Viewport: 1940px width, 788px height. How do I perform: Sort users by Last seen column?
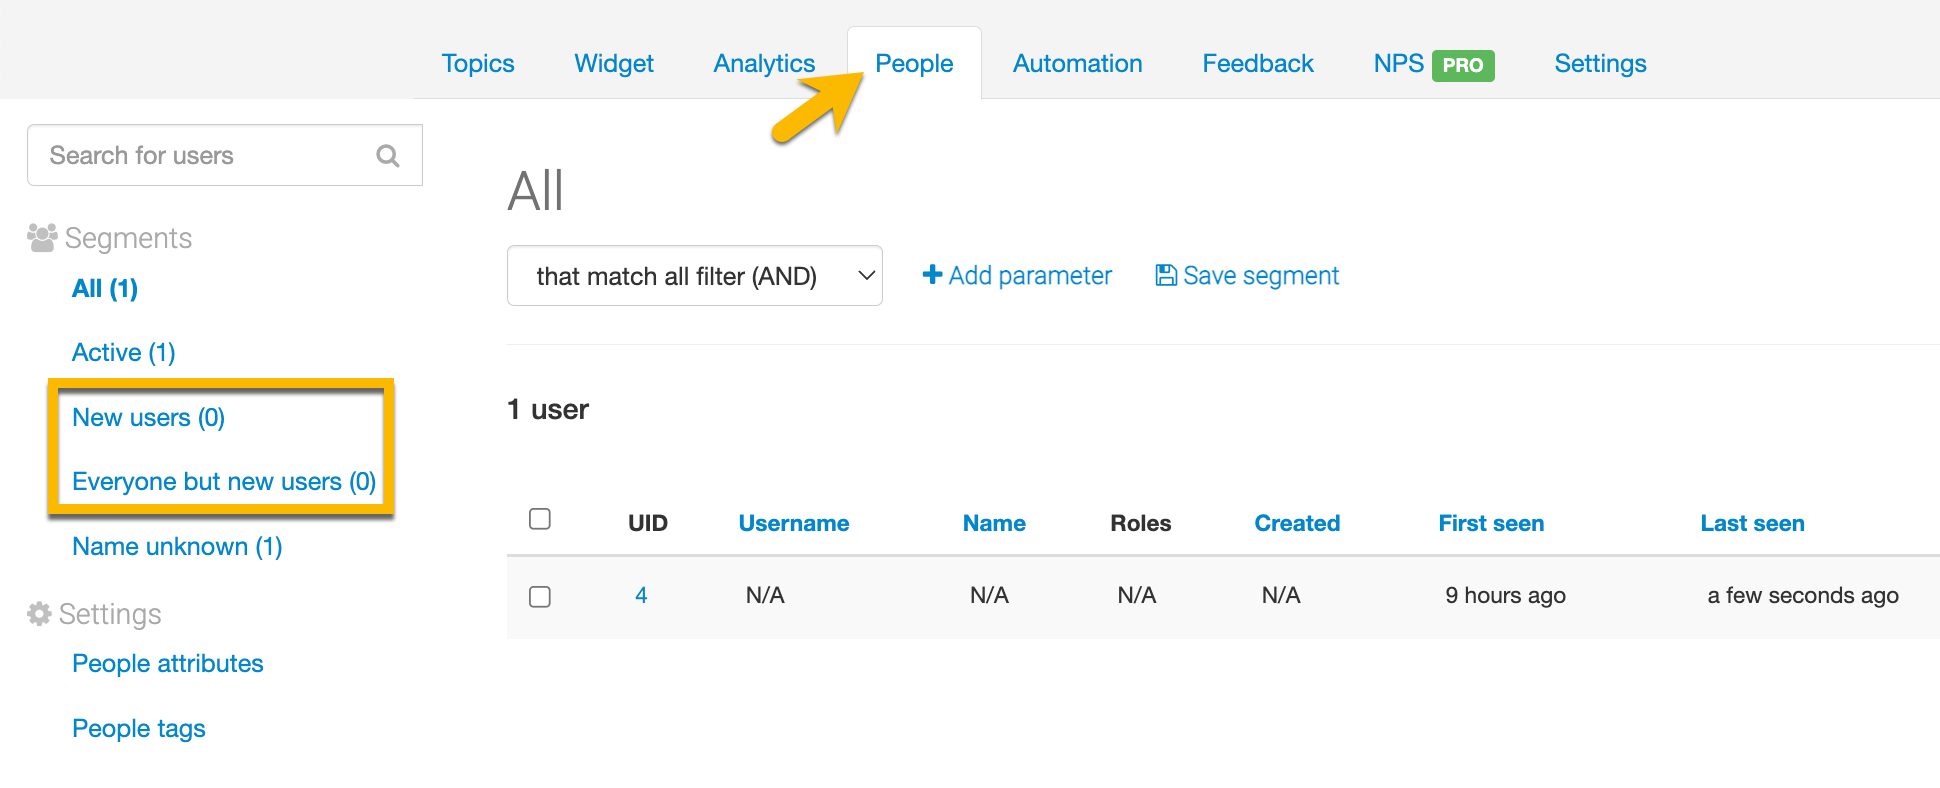point(1752,523)
